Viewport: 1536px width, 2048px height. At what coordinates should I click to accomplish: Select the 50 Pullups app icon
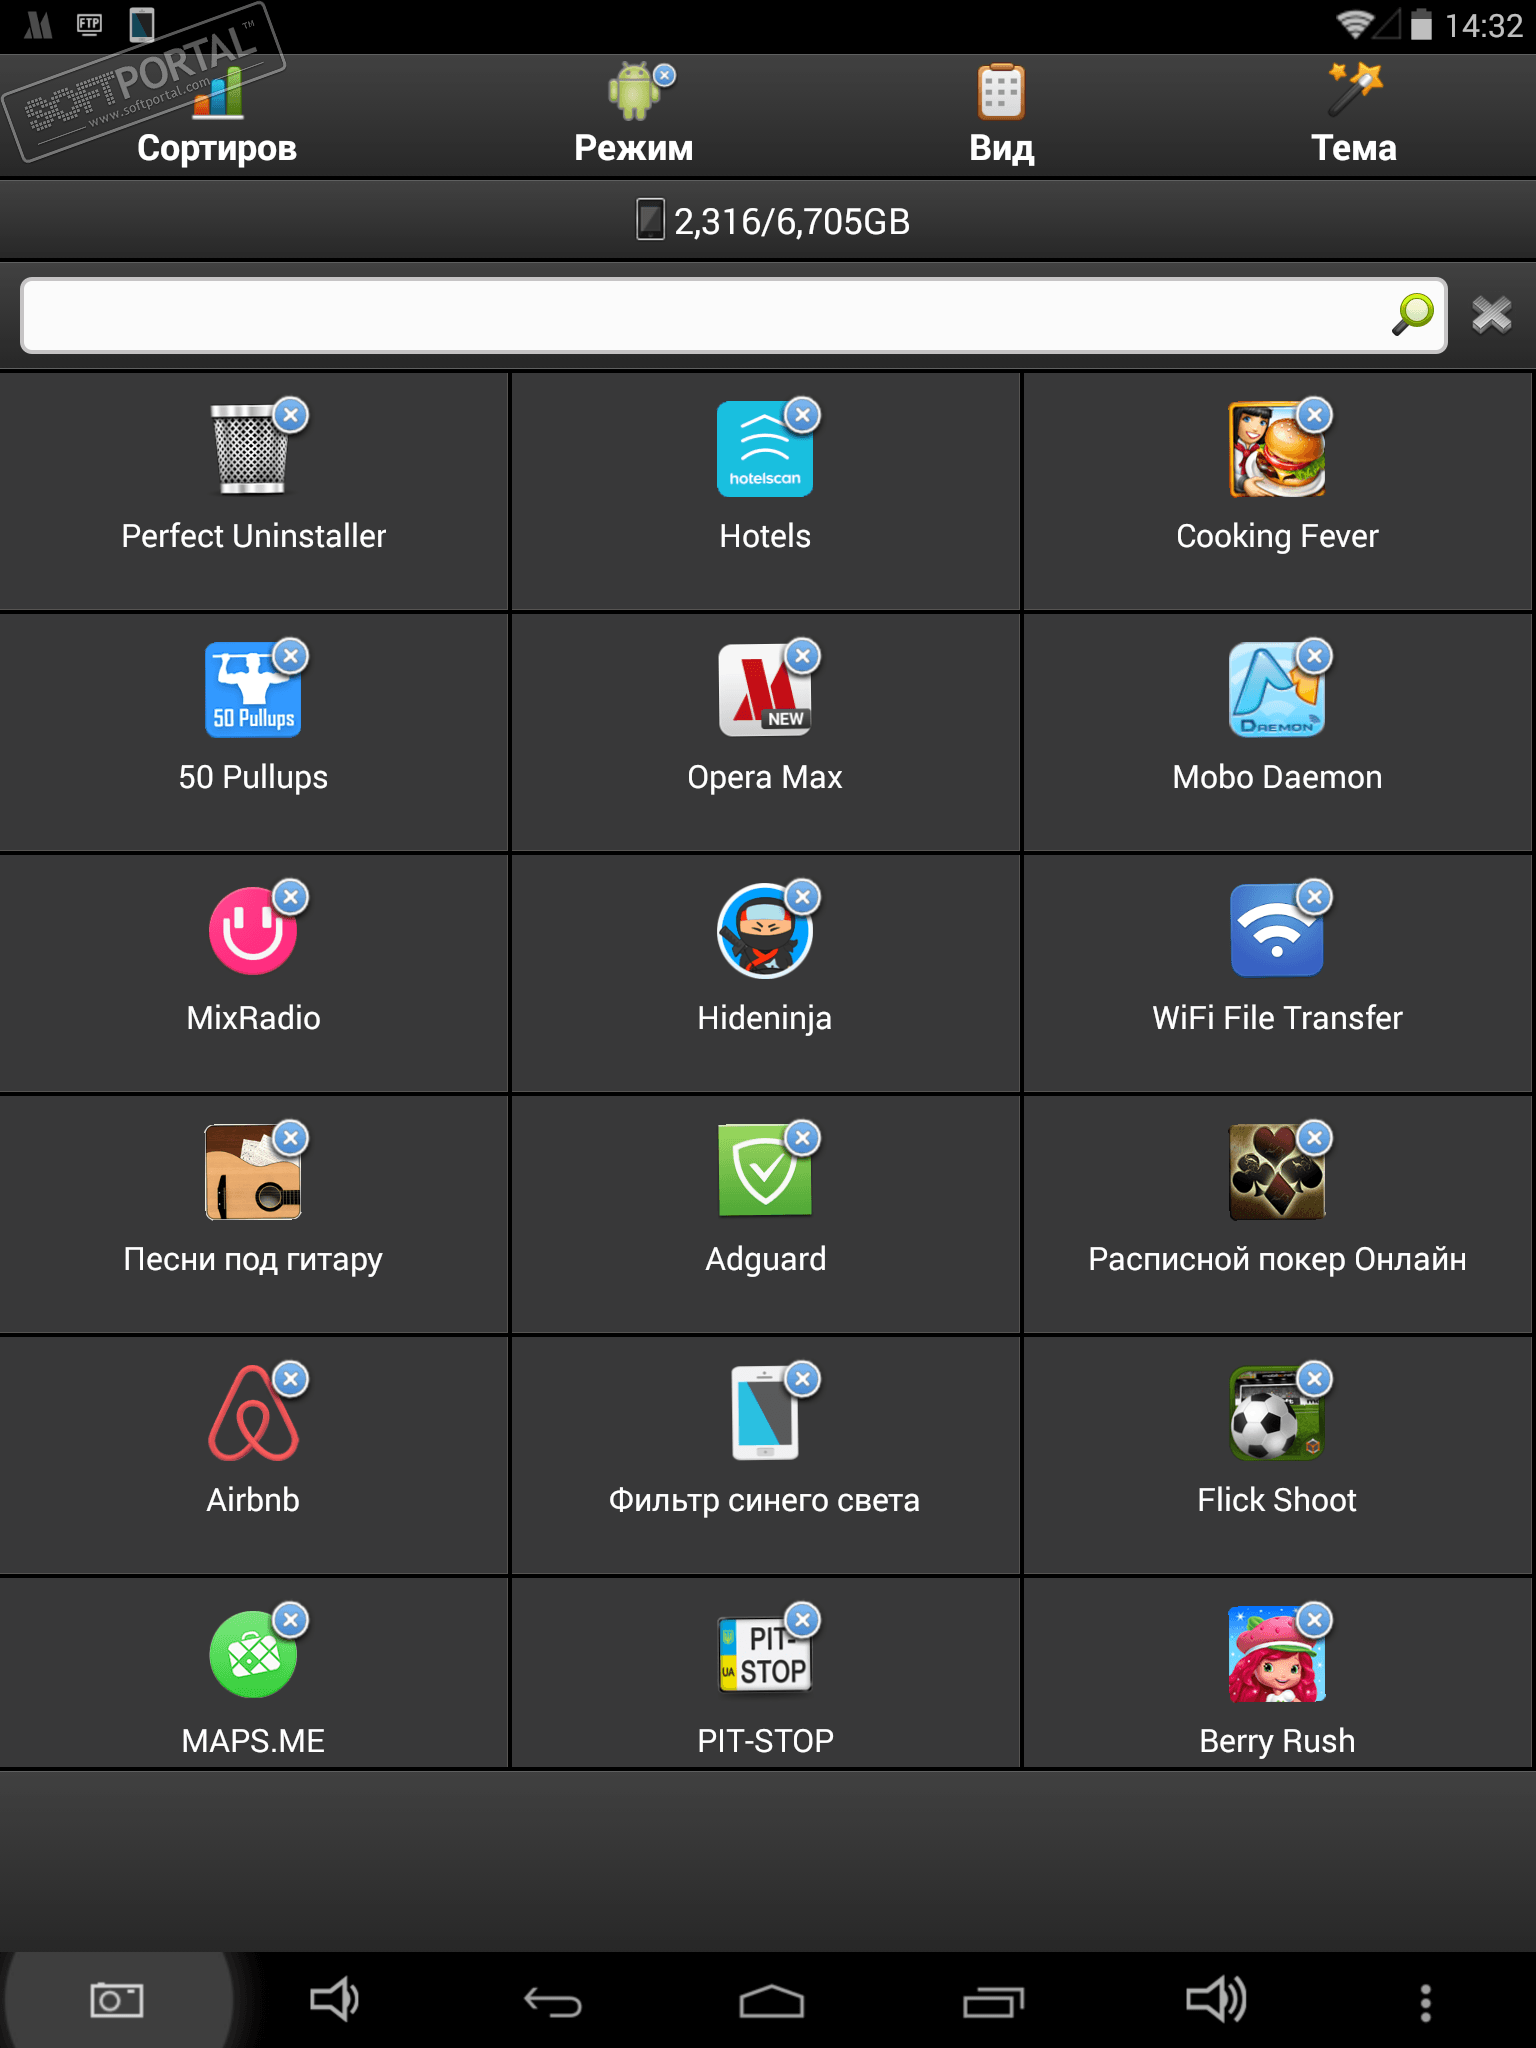click(252, 690)
